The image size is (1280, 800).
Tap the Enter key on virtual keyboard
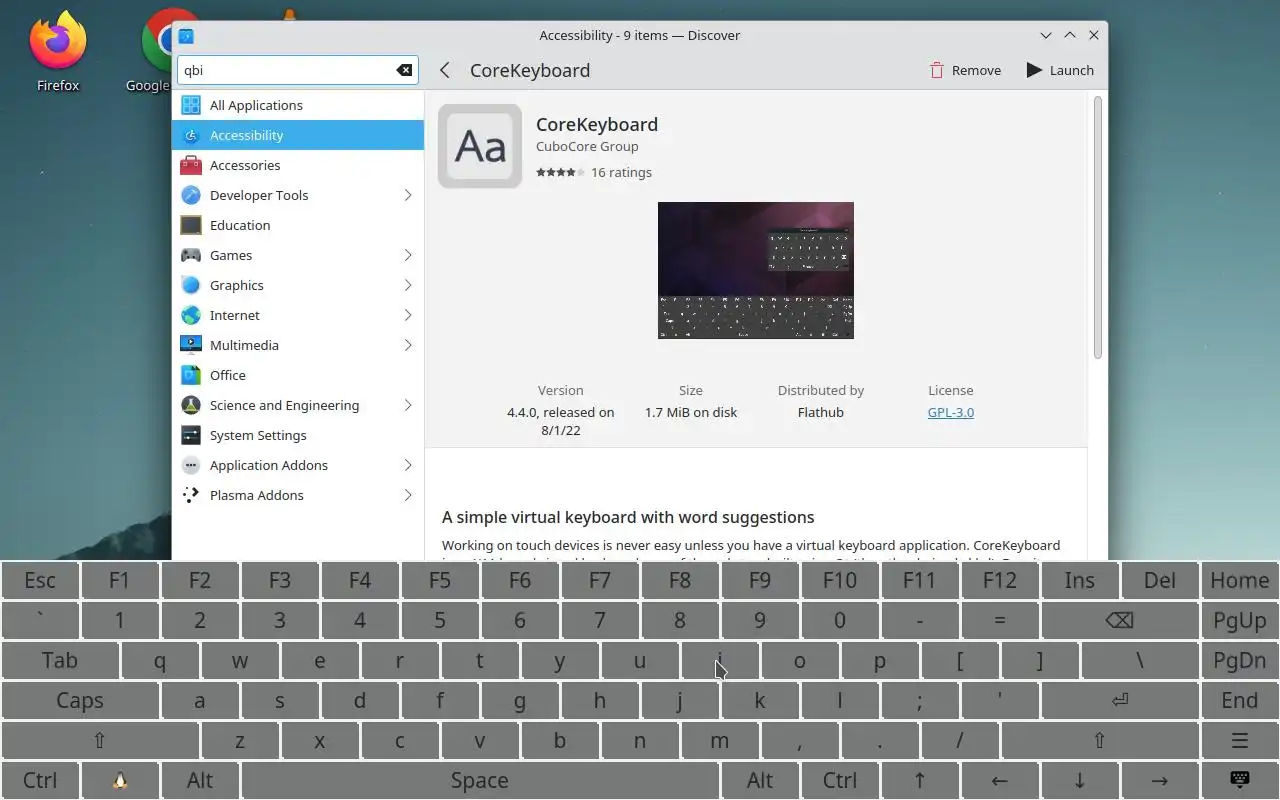1119,701
